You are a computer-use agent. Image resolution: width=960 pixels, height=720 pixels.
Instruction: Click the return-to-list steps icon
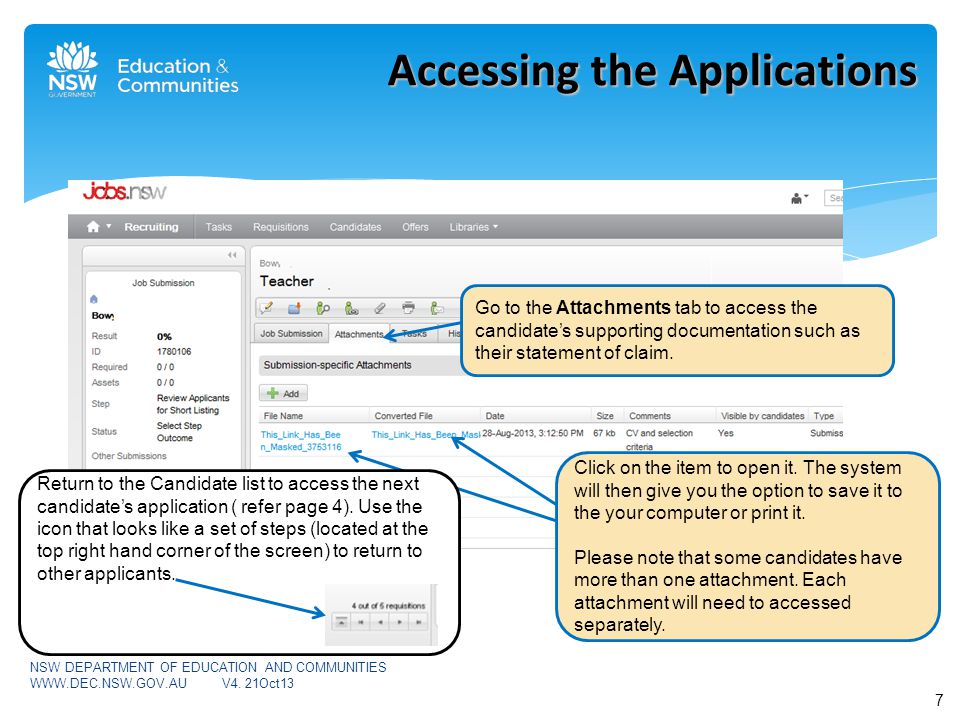[341, 622]
